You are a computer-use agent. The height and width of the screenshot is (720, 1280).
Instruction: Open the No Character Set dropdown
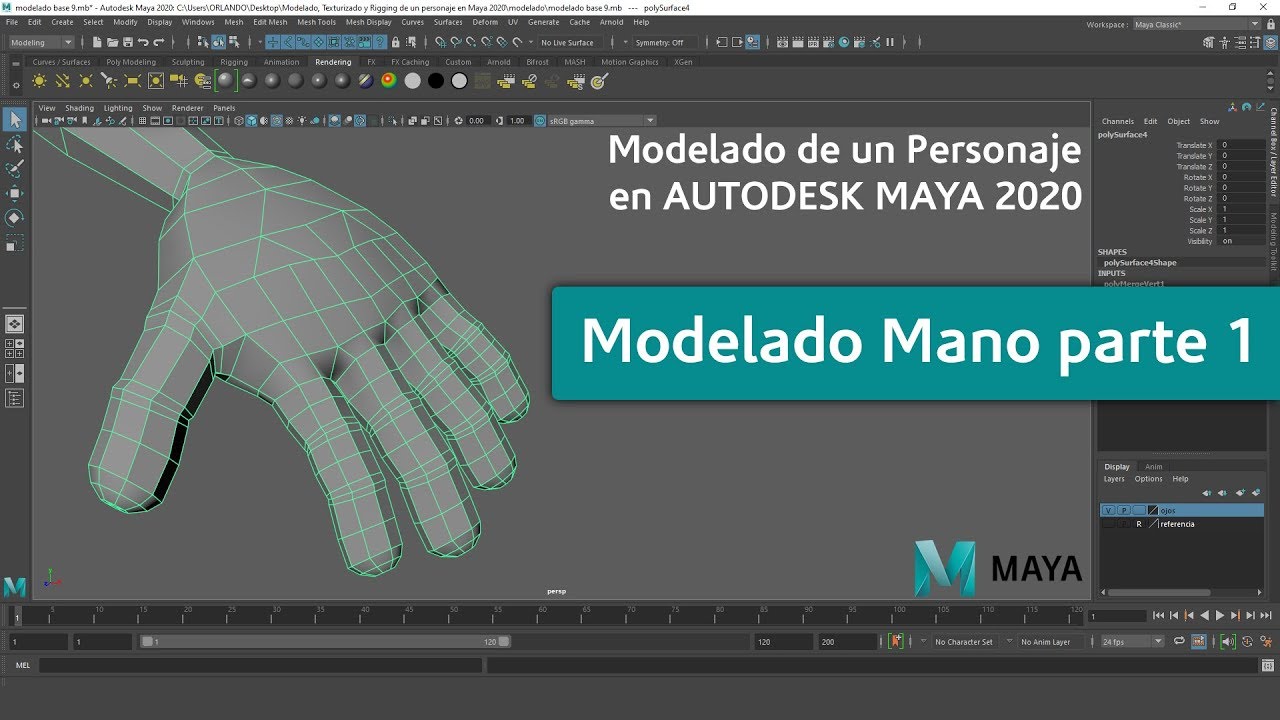(964, 641)
